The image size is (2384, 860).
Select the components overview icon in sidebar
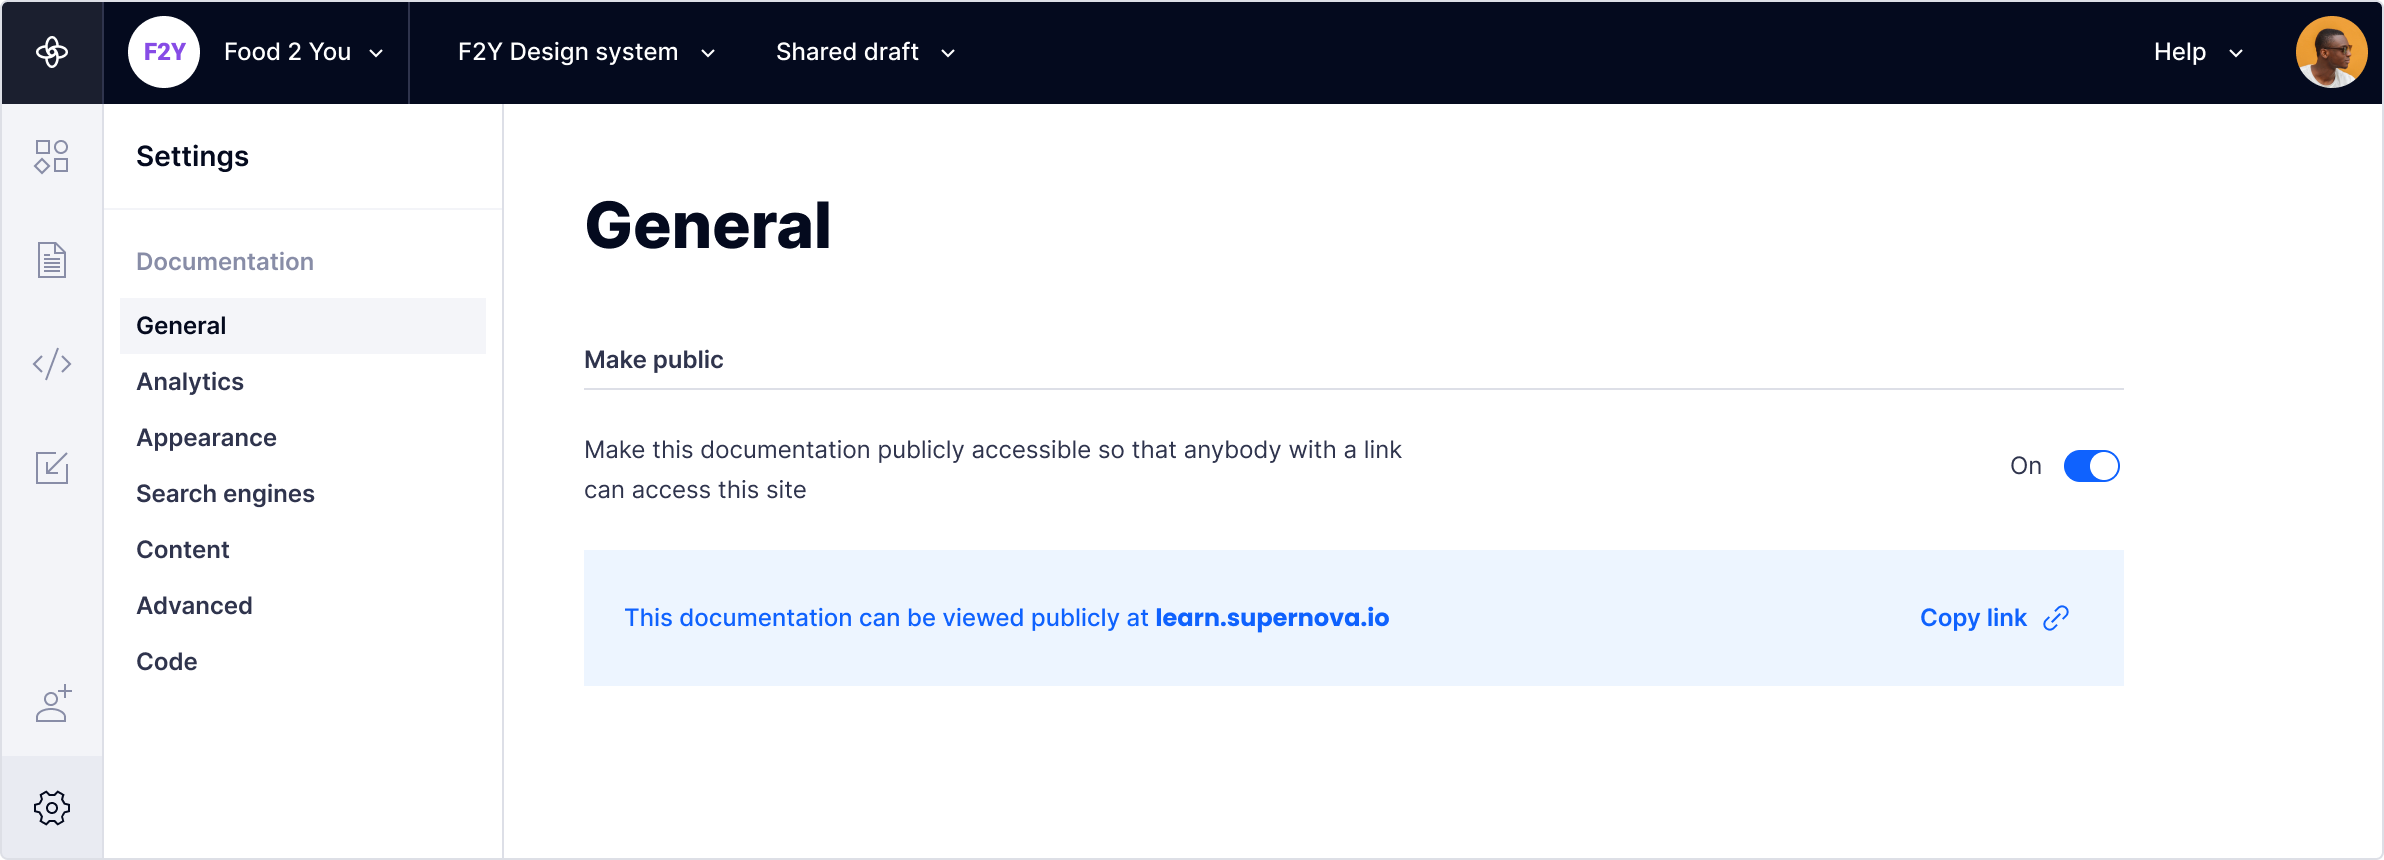51,157
